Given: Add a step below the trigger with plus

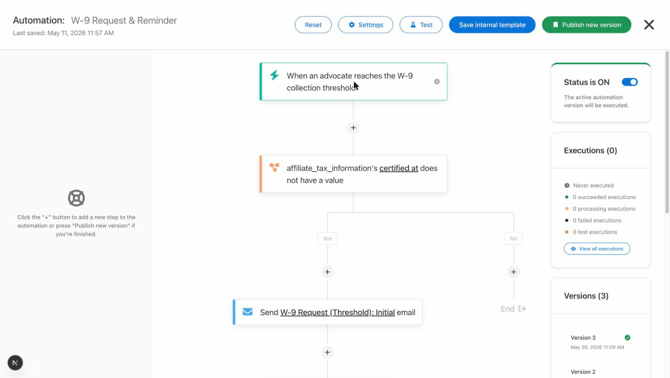Looking at the screenshot, I should coord(353,128).
